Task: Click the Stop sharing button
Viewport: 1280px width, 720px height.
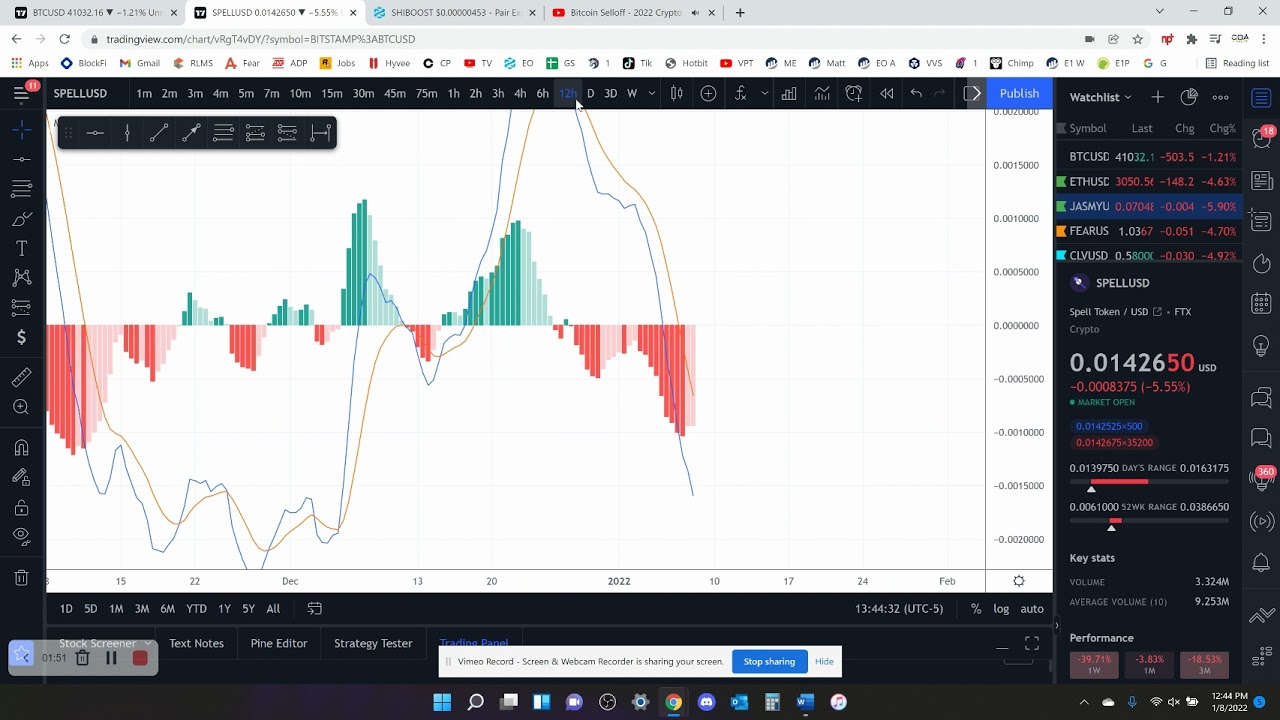Action: [x=769, y=661]
